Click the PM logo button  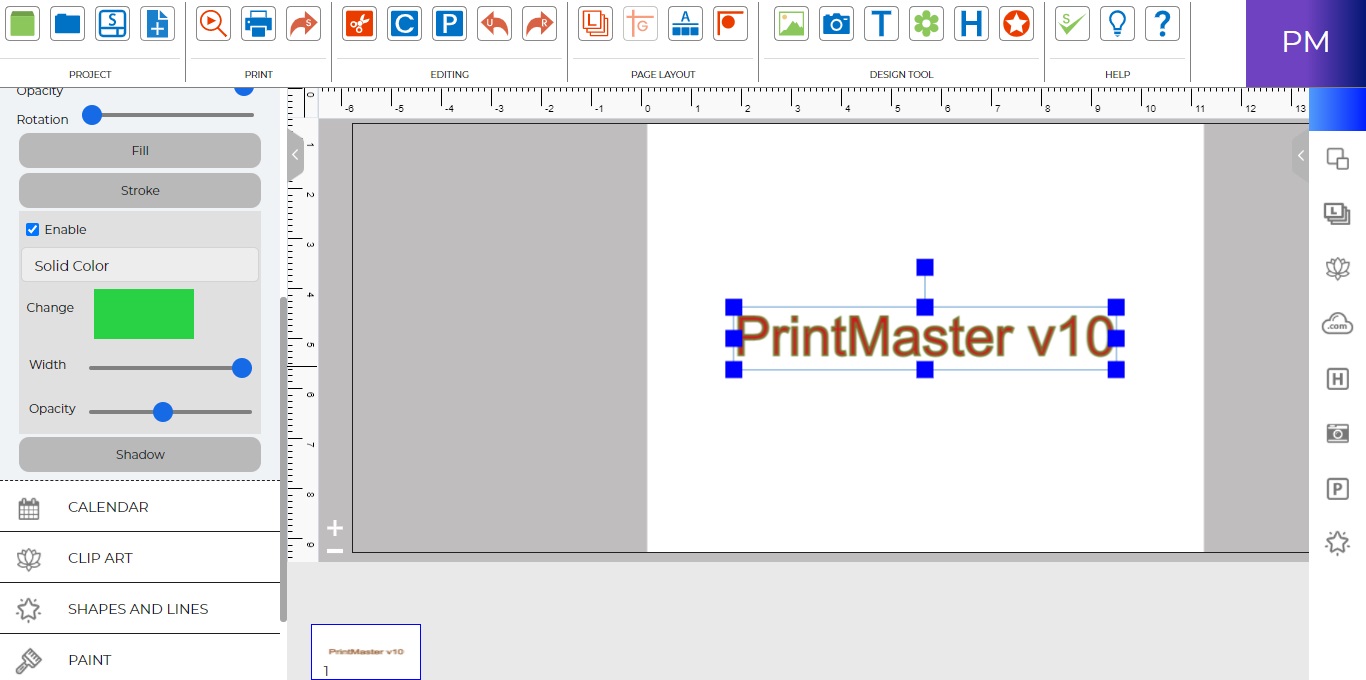pos(1306,43)
